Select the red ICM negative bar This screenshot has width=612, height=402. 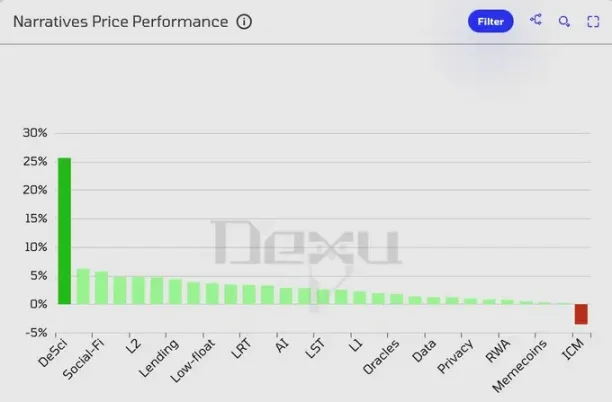click(x=580, y=314)
